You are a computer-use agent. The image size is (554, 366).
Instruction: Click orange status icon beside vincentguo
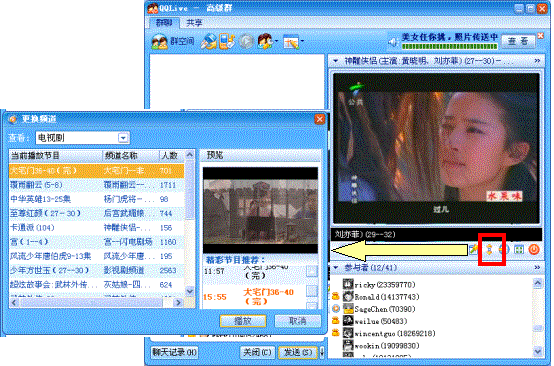coord(336,332)
